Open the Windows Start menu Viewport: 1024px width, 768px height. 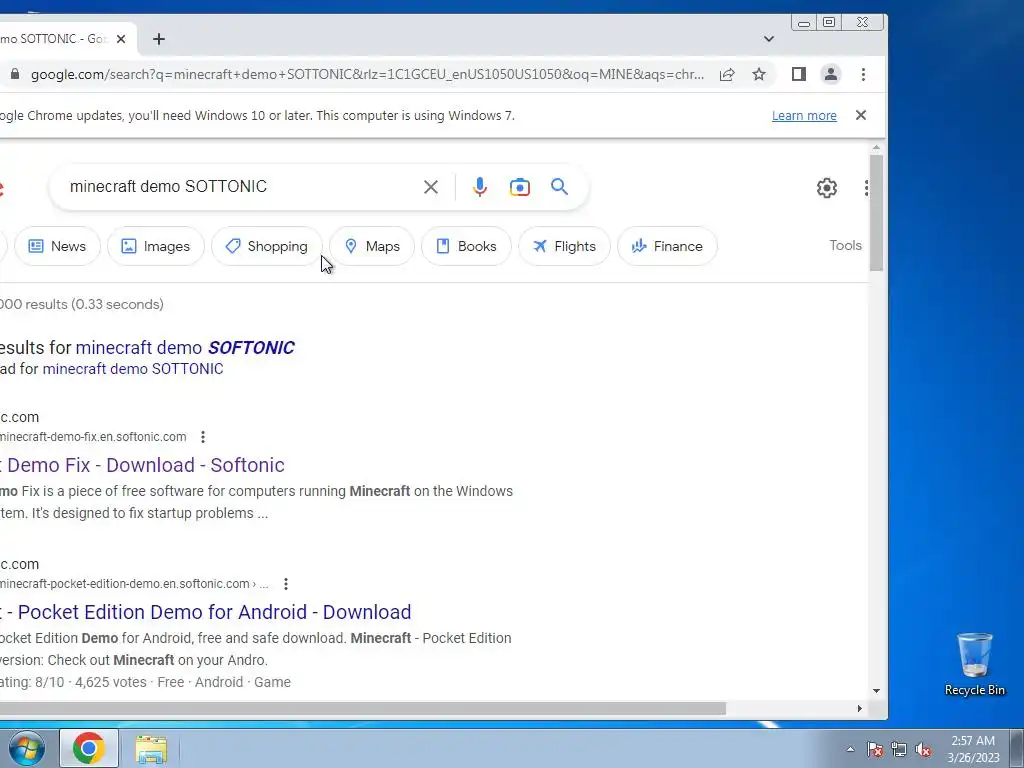click(x=27, y=748)
